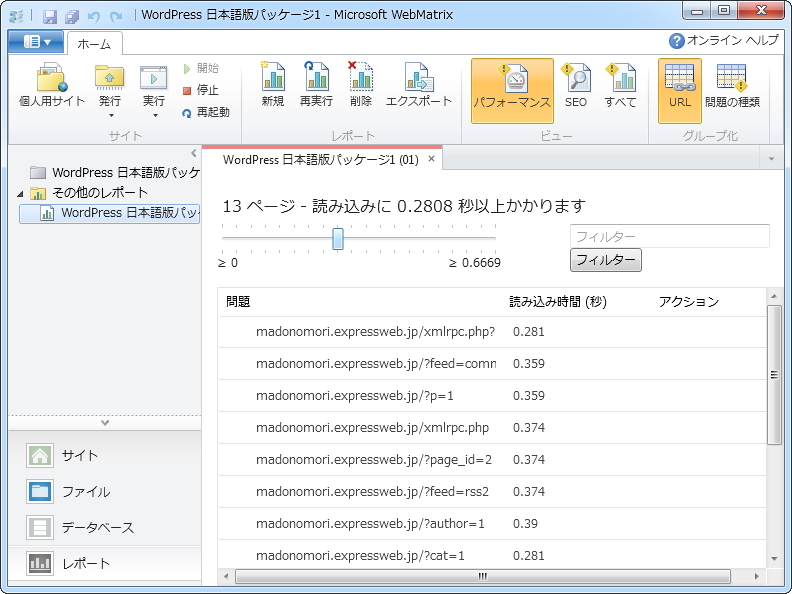The height and width of the screenshot is (594, 792).
Task: Select the その他のレポート folder
Action: coord(89,193)
